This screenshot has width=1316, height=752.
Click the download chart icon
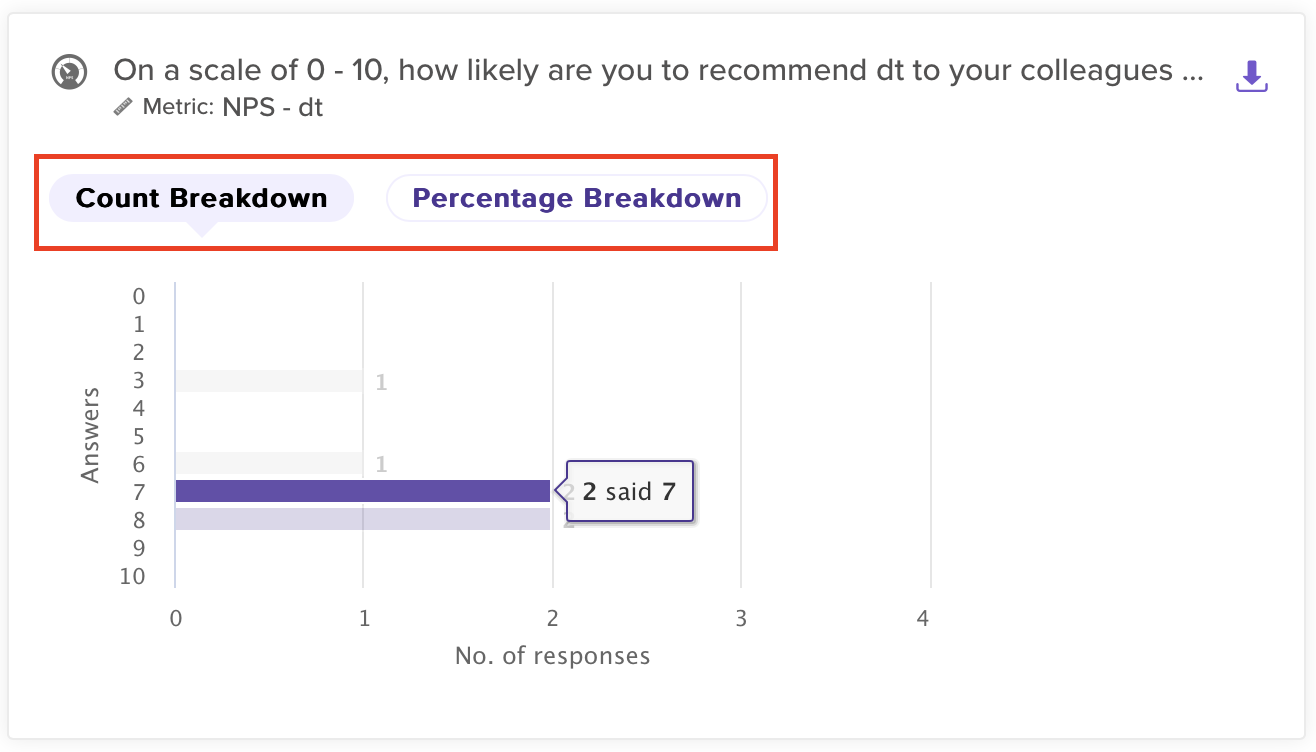(1252, 76)
